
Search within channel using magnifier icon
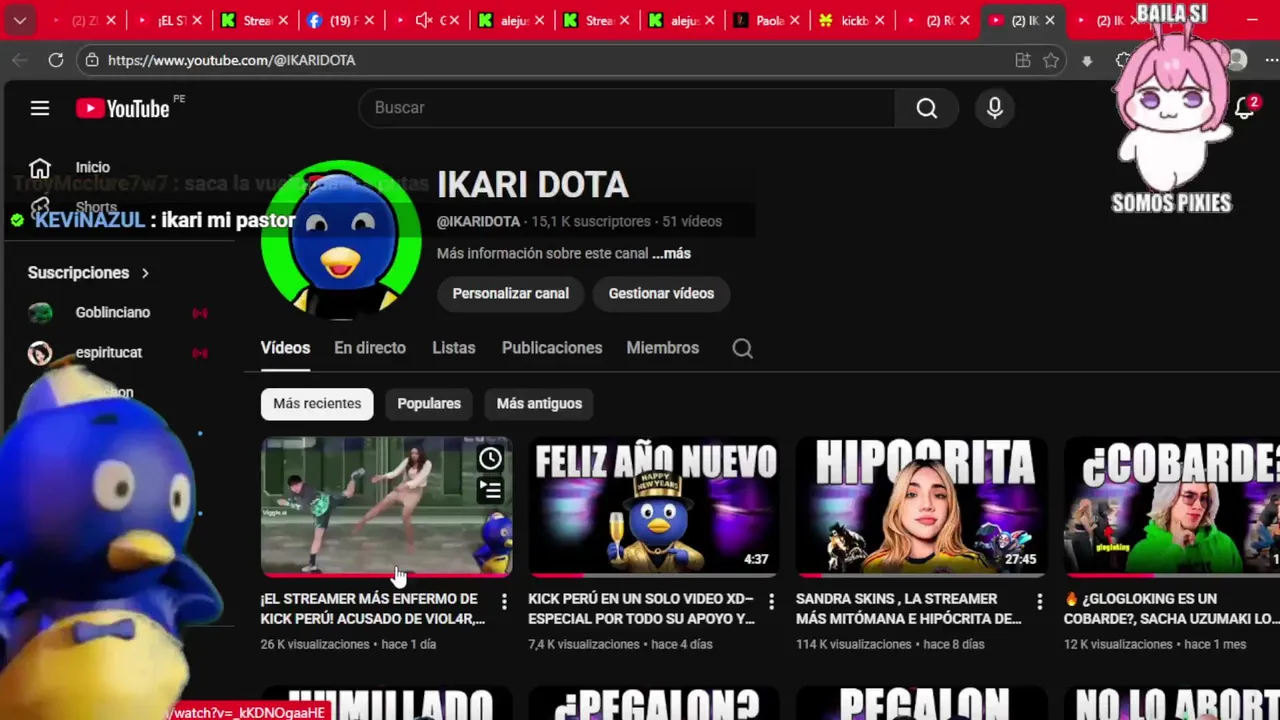(742, 348)
